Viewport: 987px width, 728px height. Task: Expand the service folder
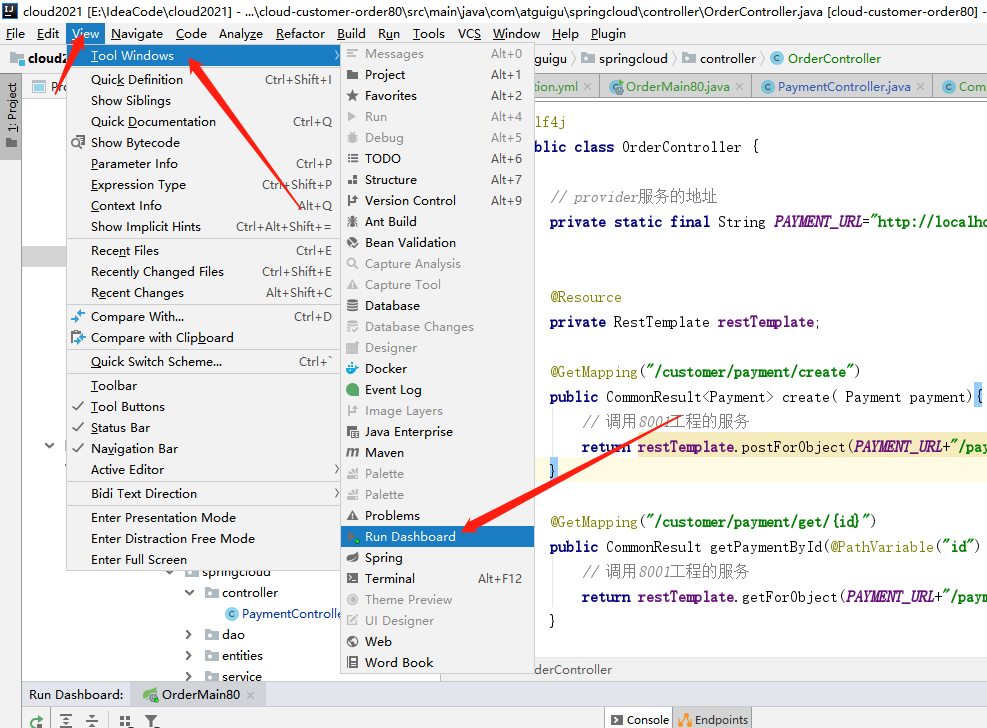188,676
